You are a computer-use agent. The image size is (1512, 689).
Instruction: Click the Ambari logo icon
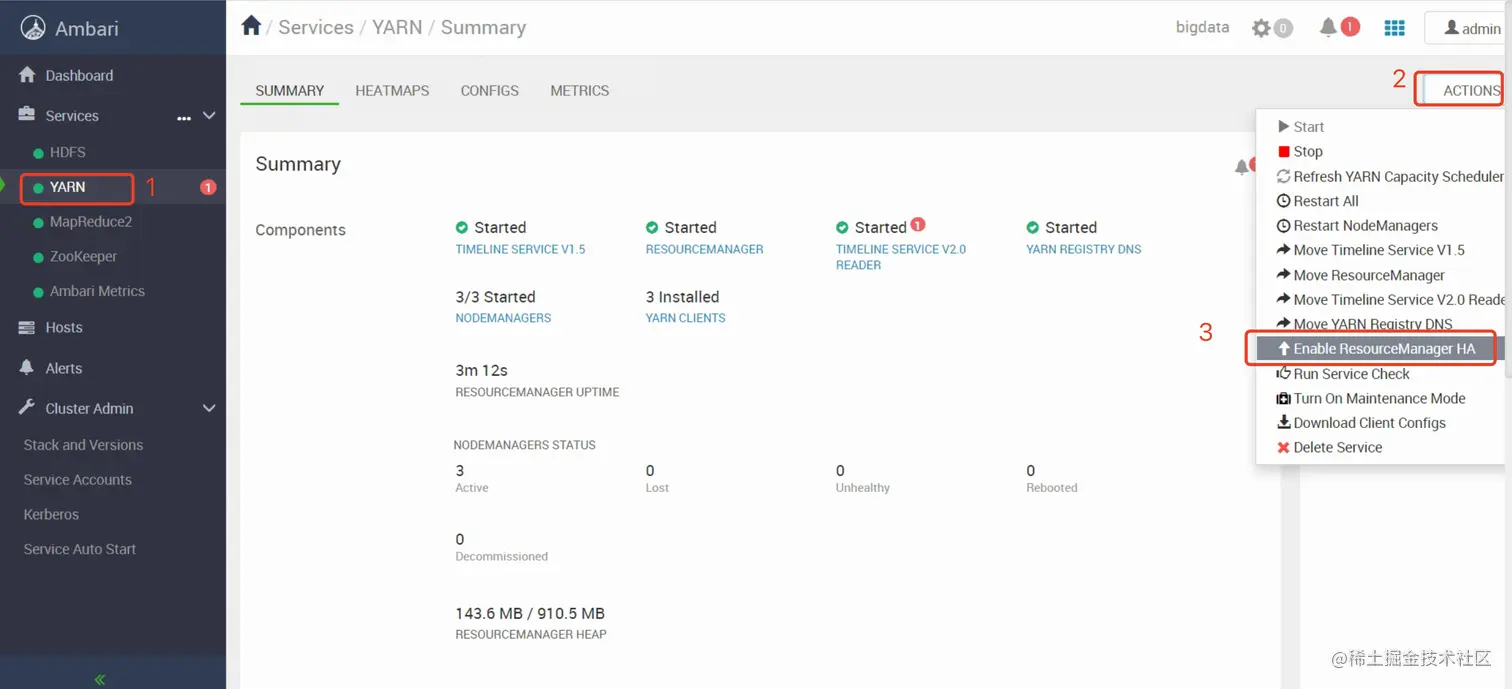click(x=33, y=28)
